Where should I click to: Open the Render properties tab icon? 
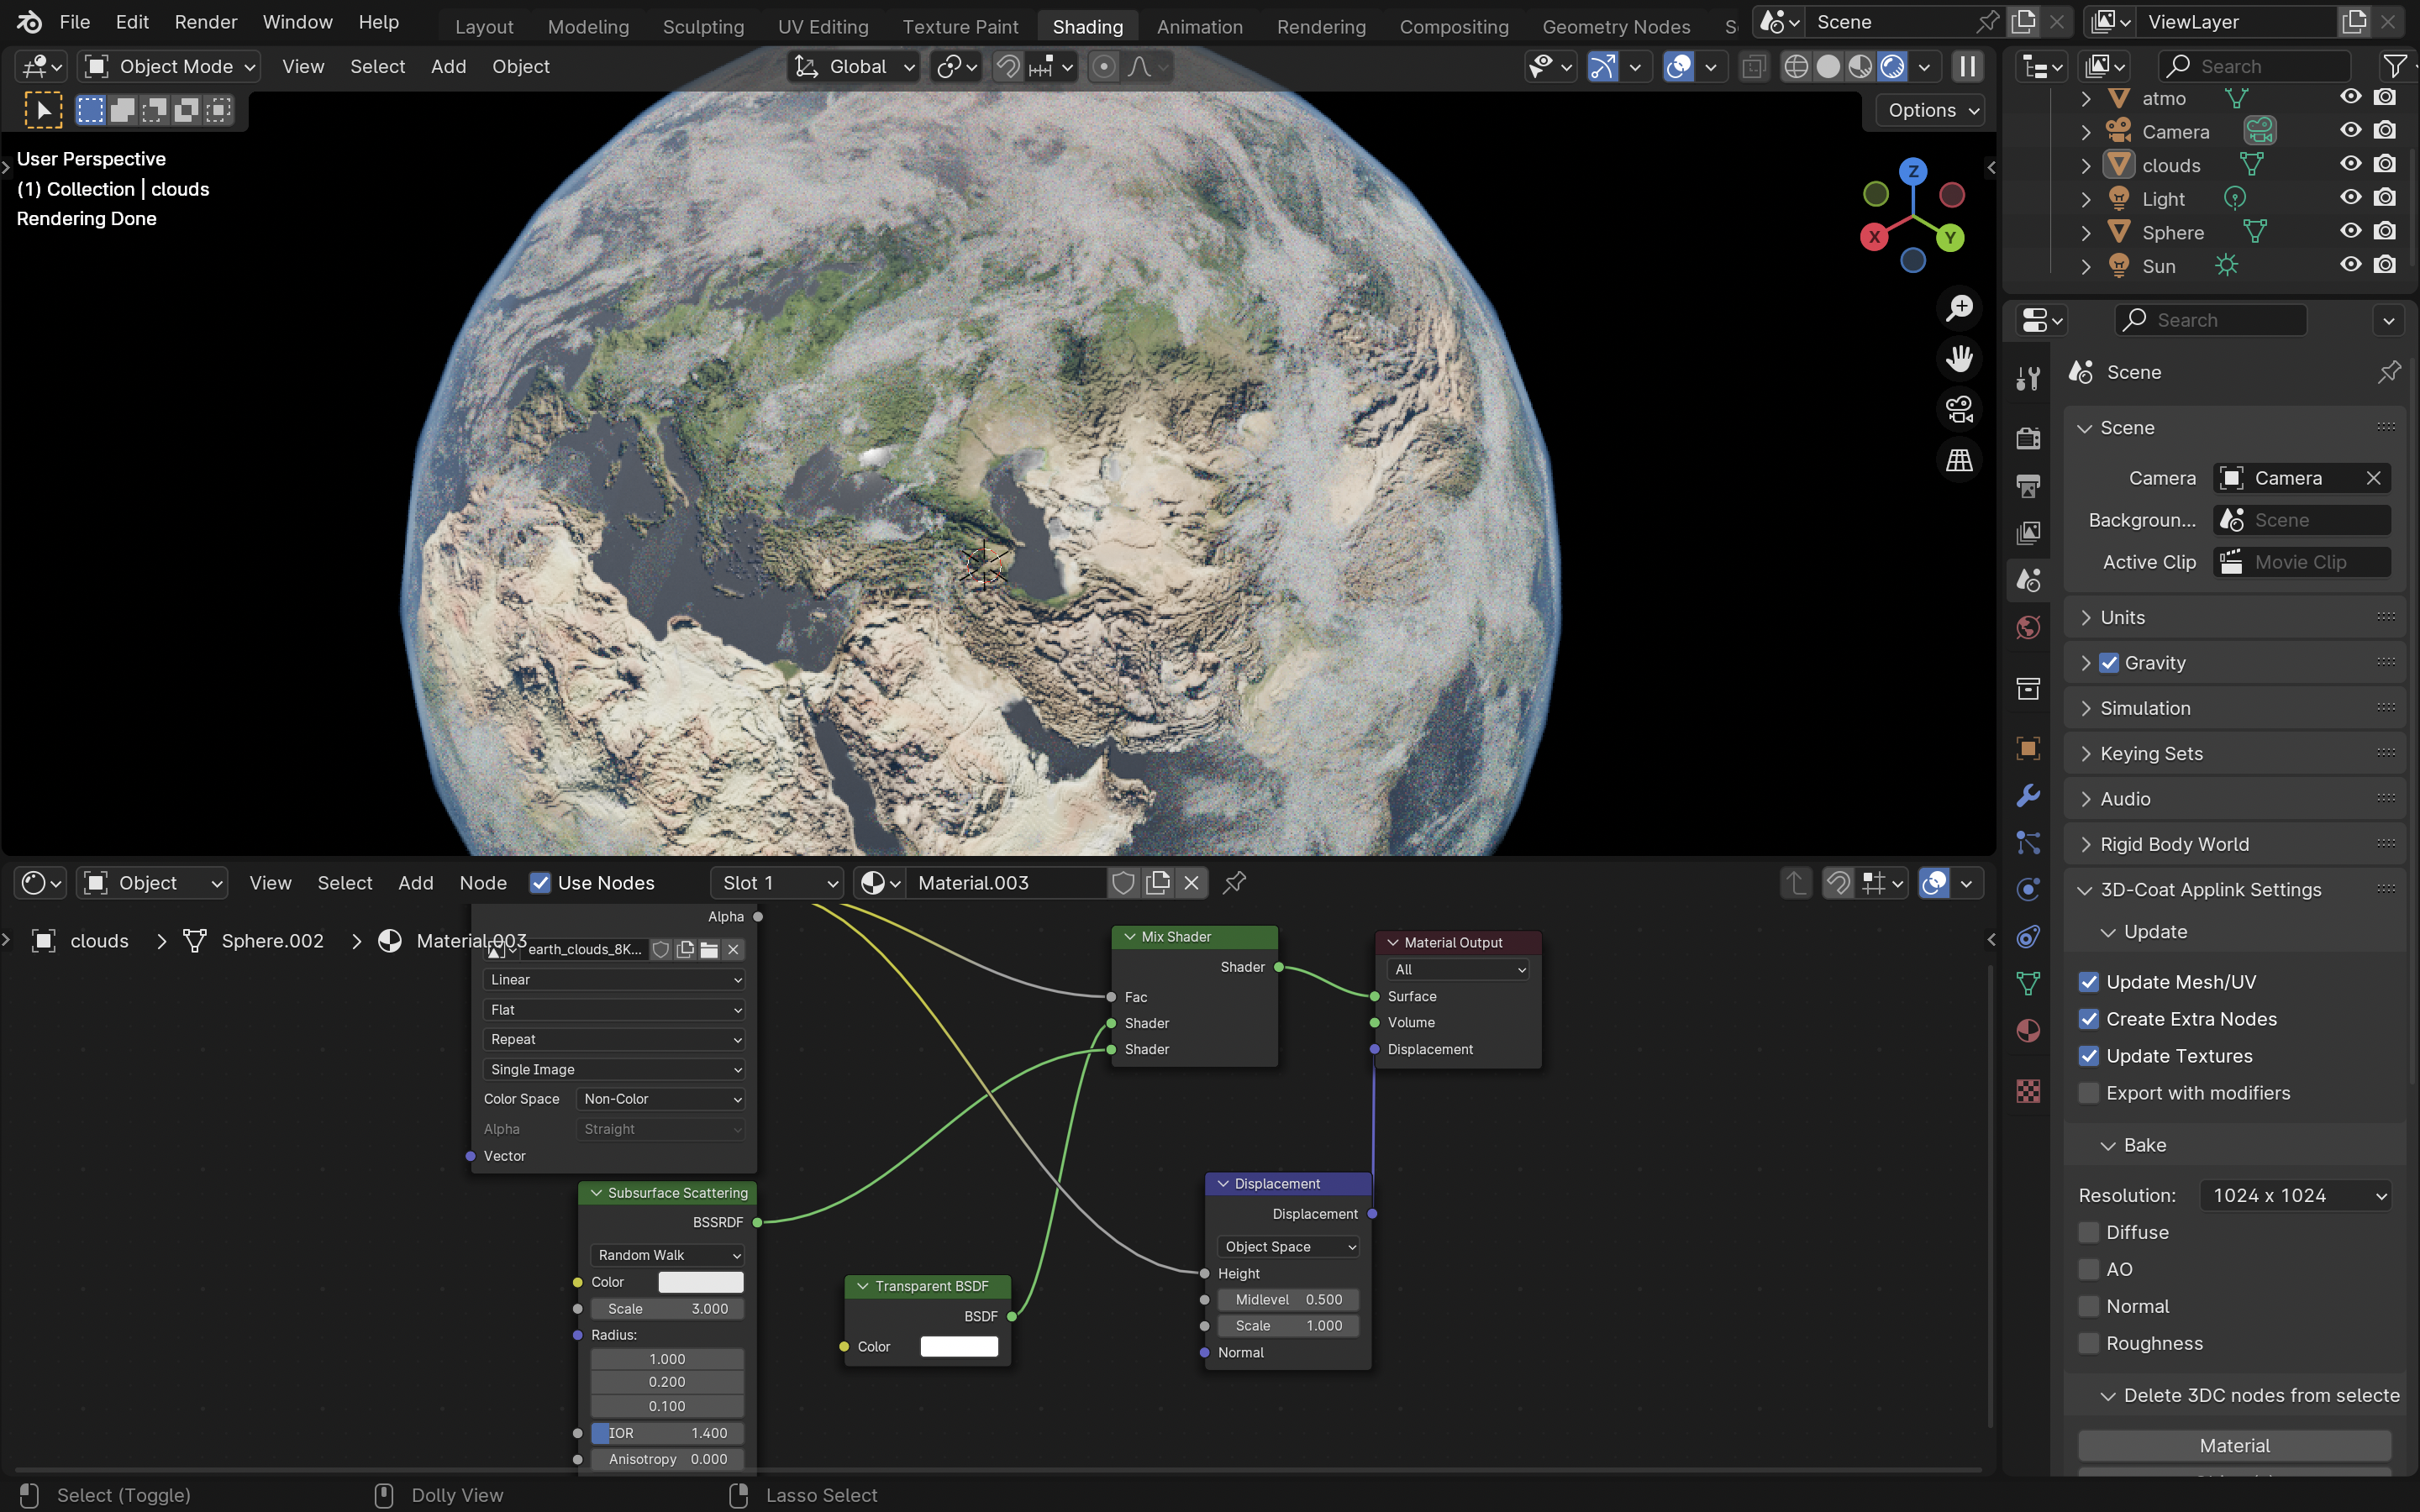(2028, 438)
